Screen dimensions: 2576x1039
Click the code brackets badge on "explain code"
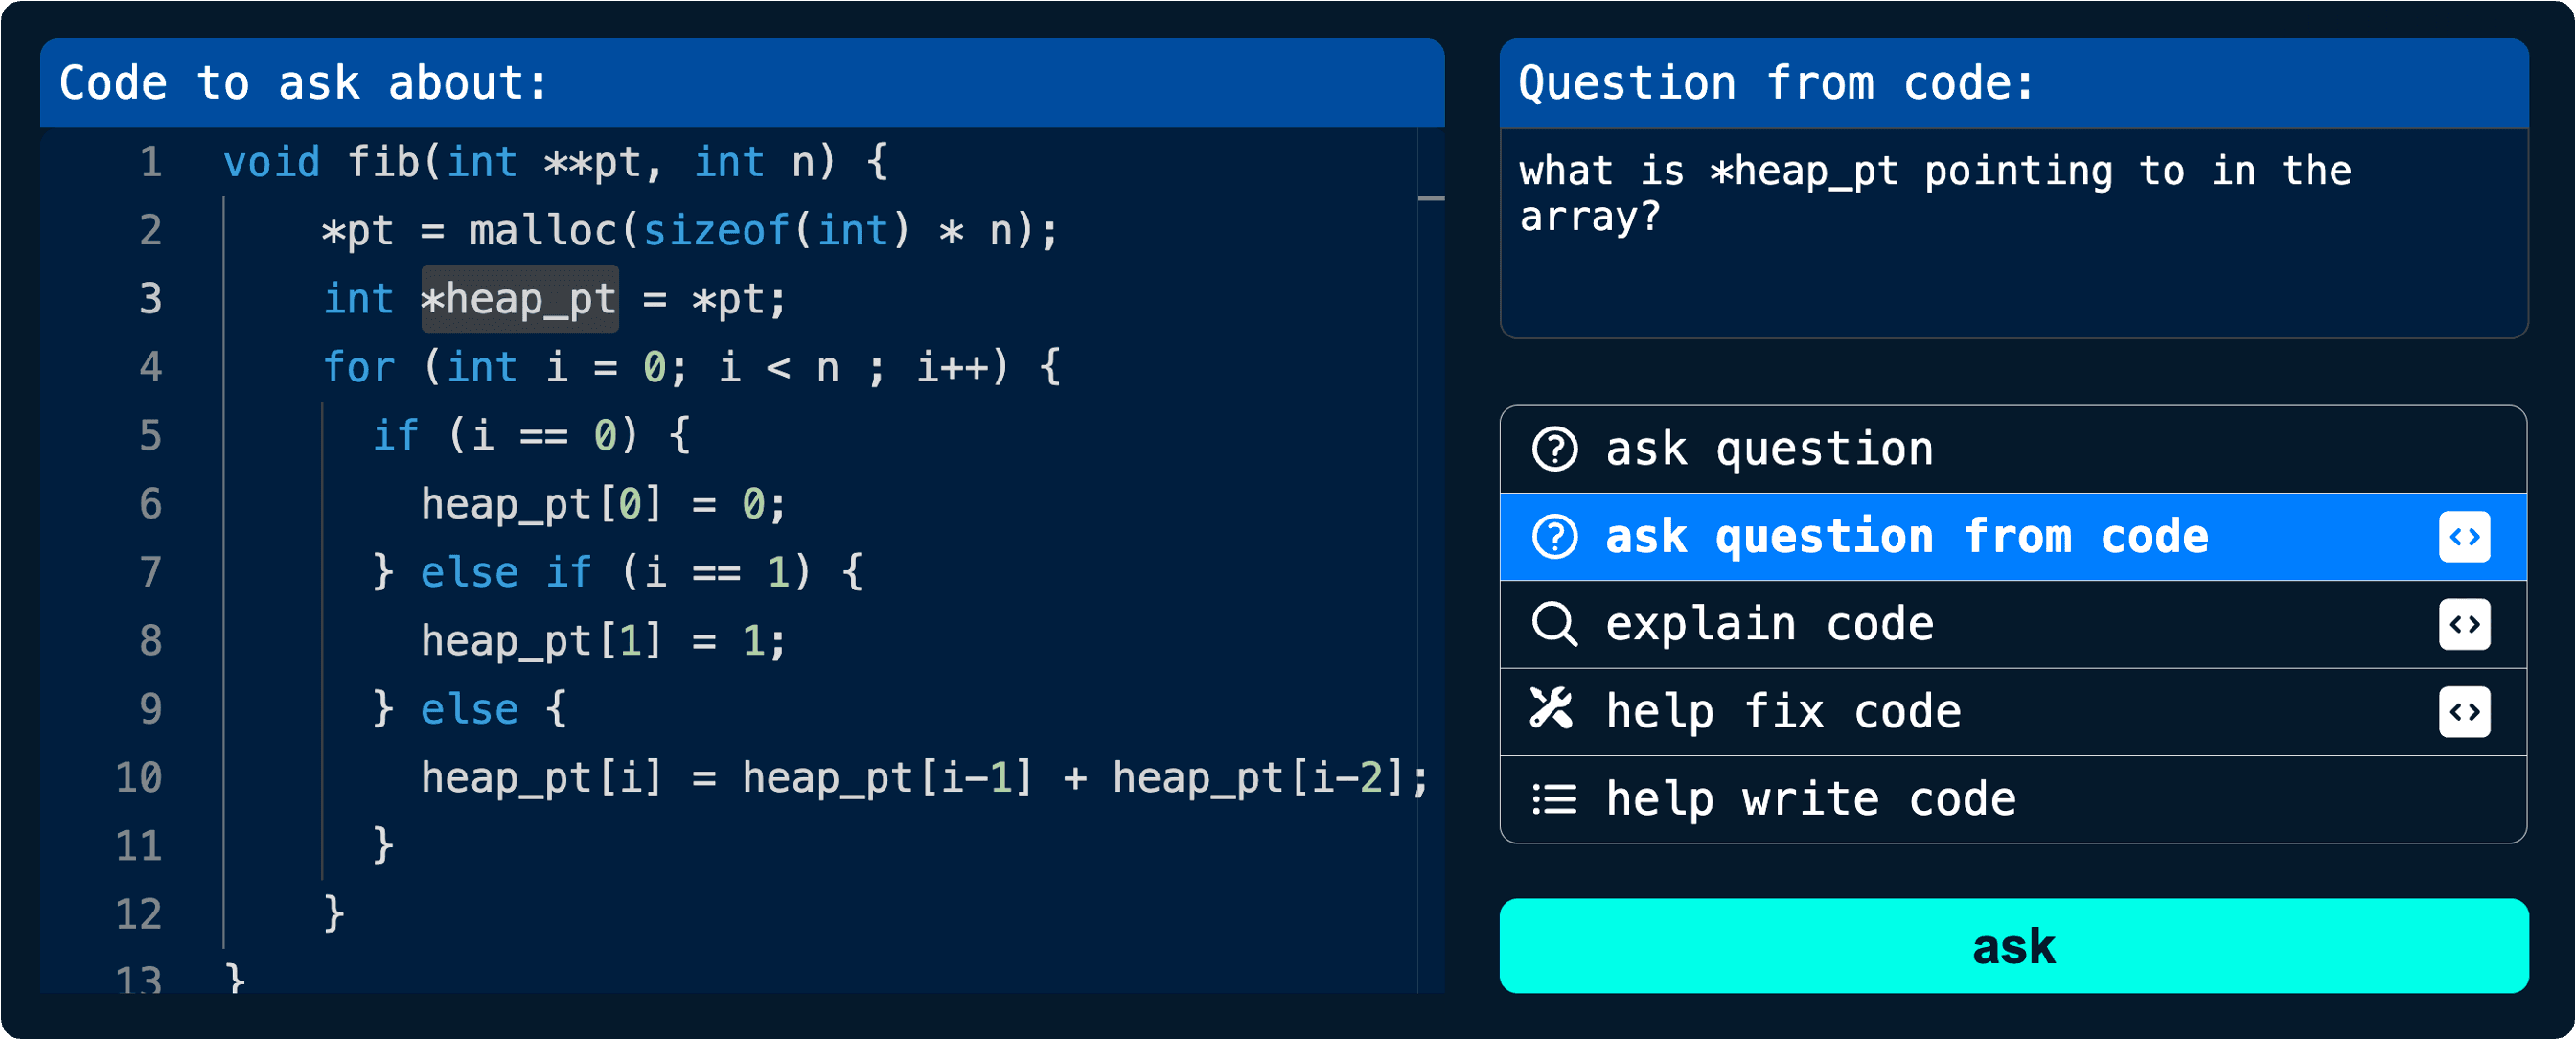tap(2465, 624)
